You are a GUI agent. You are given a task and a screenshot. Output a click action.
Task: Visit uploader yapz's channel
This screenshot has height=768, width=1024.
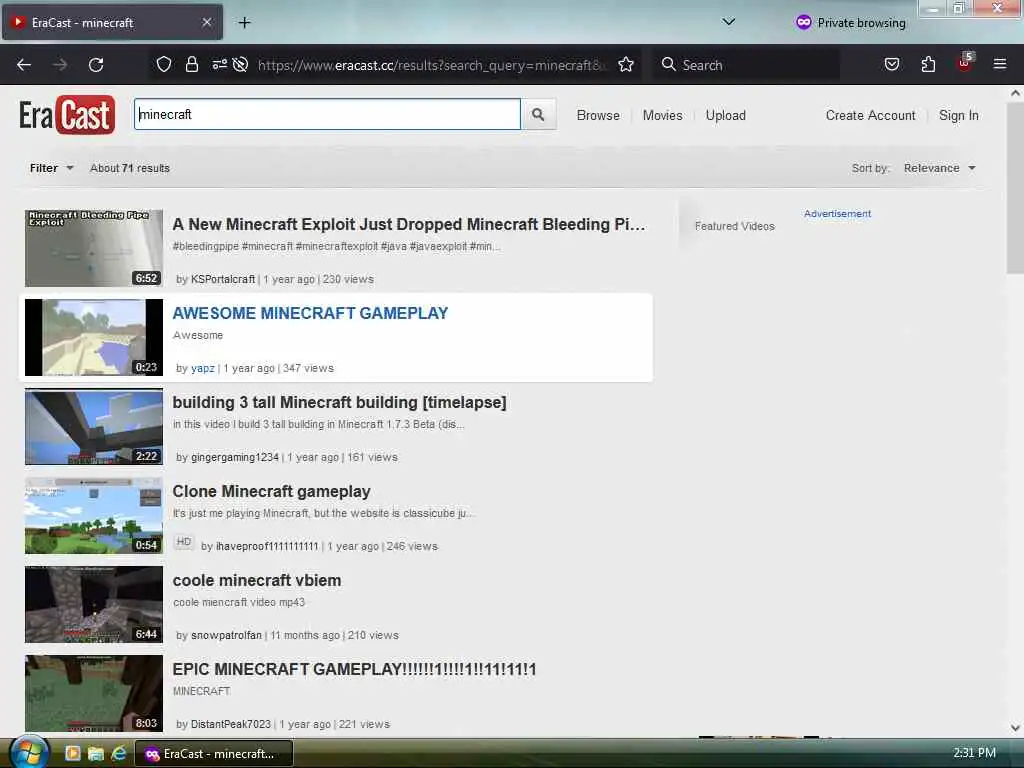[x=202, y=368]
